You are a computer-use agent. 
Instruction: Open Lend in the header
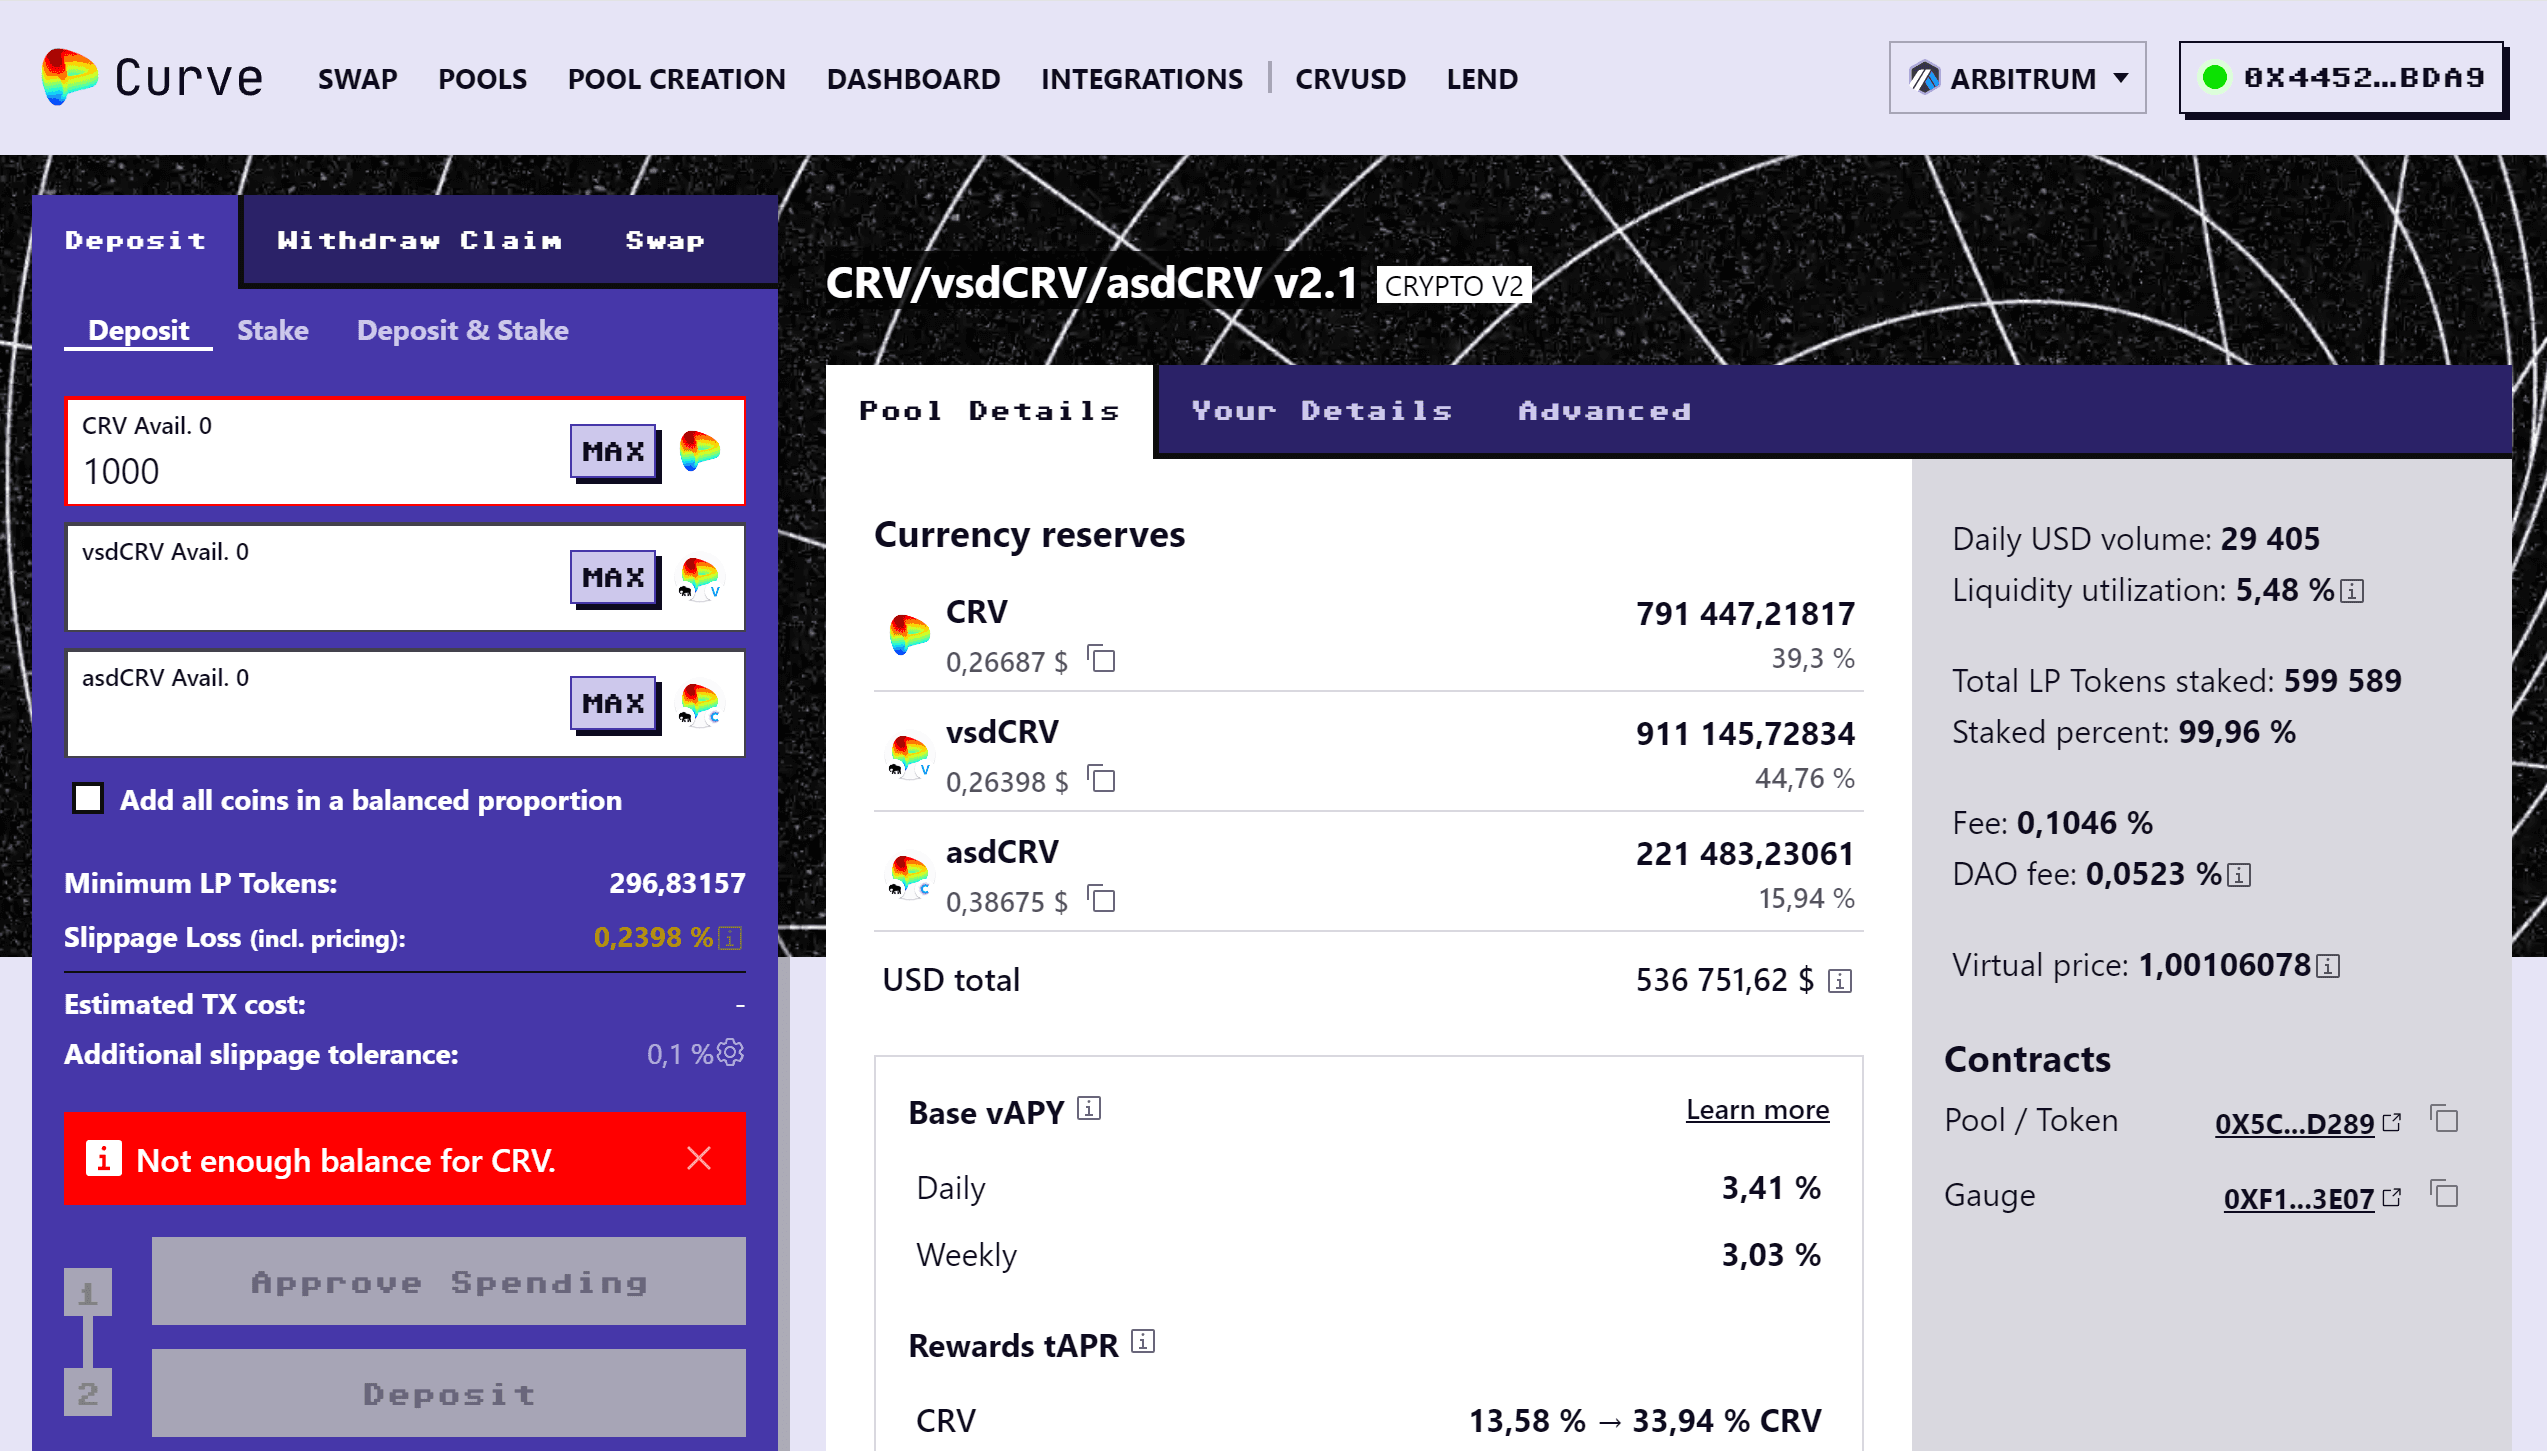pyautogui.click(x=1482, y=79)
